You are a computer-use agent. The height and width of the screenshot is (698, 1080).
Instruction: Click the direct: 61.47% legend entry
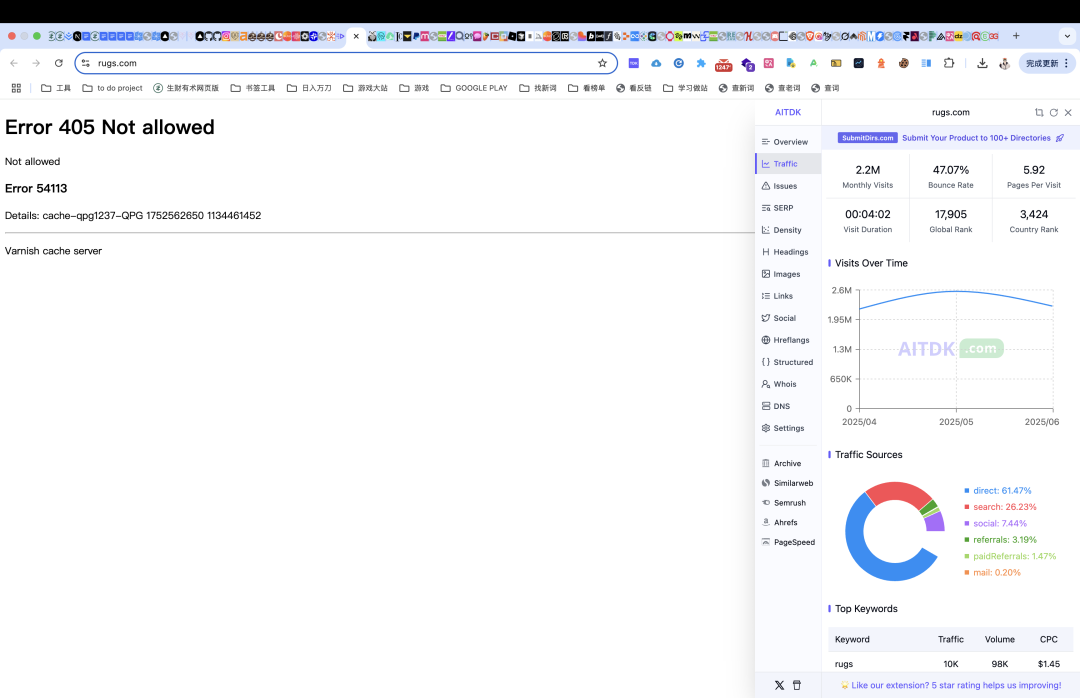pos(998,491)
